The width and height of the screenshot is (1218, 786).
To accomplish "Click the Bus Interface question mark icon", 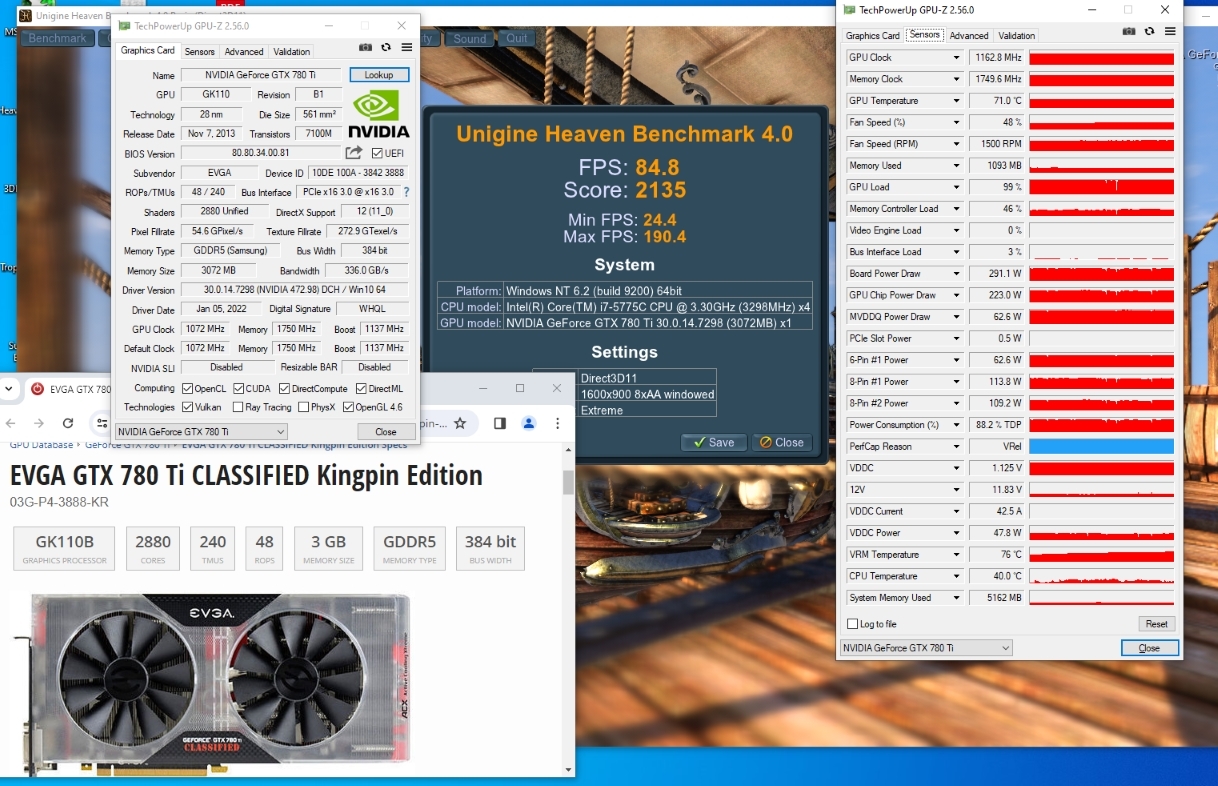I will 406,192.
